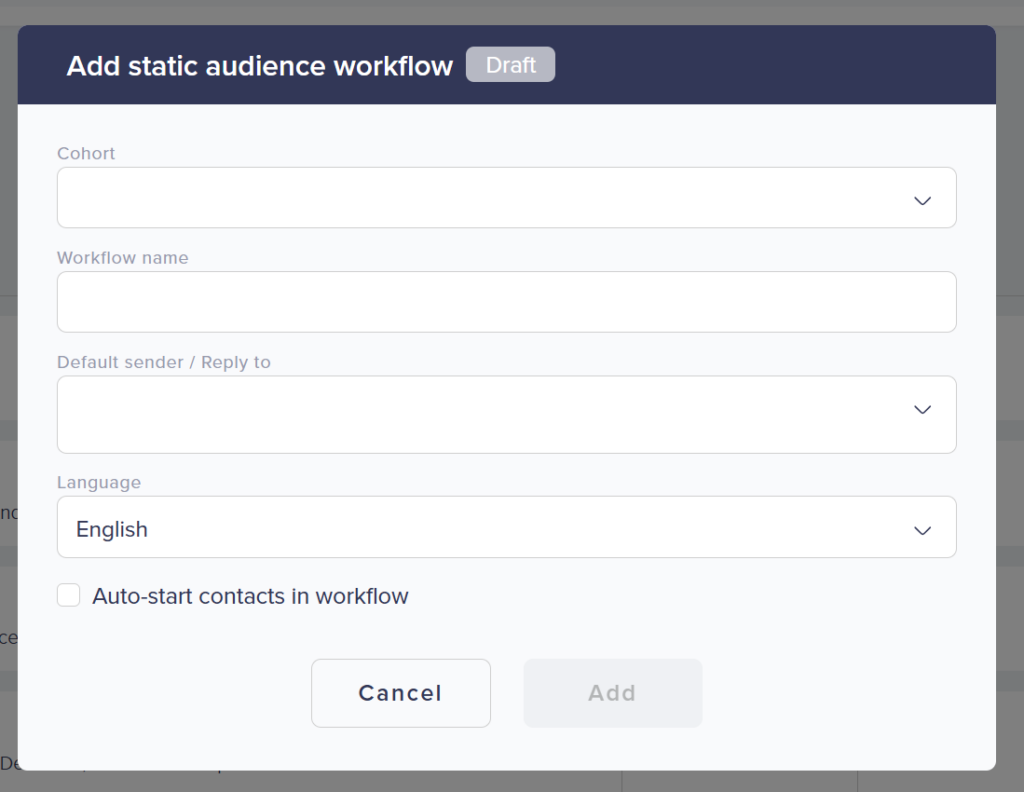Click the Workflow name field label
Viewport: 1024px width, 792px height.
click(122, 258)
